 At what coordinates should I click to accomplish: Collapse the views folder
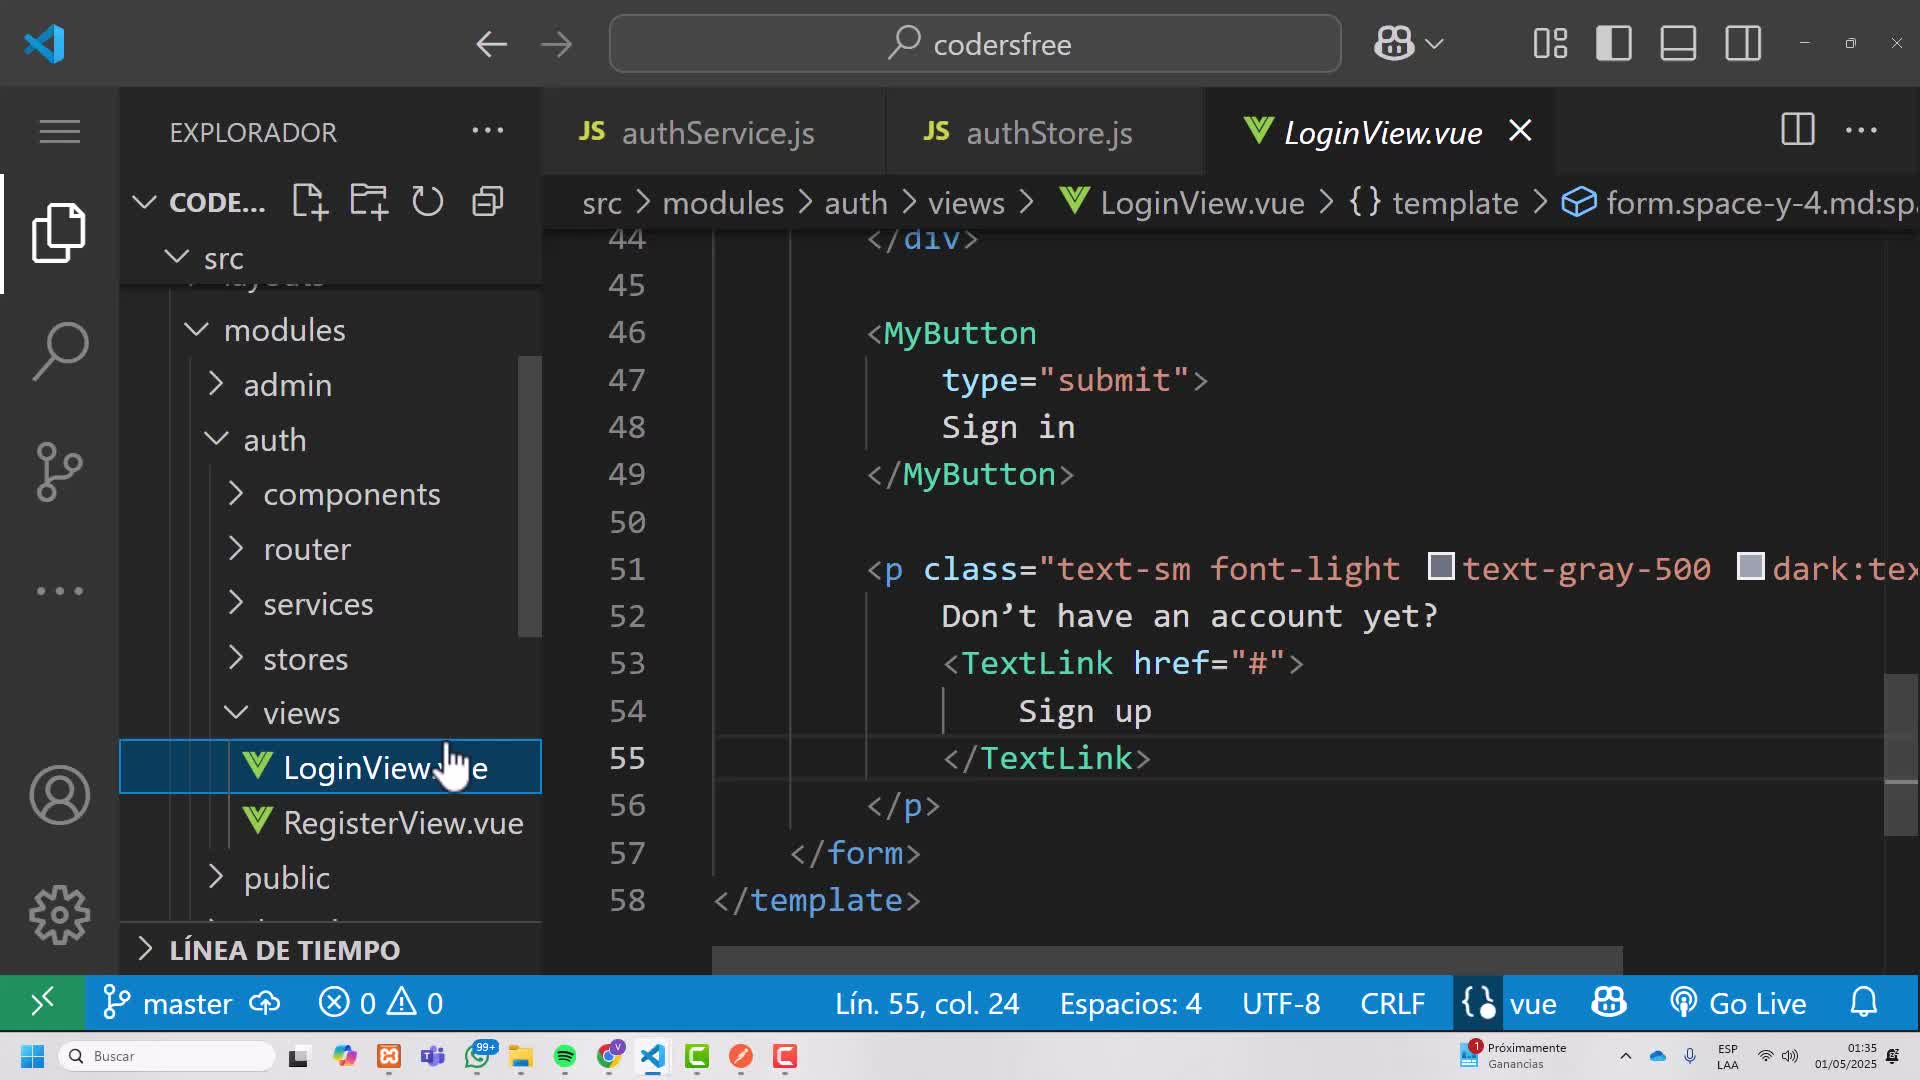point(236,712)
